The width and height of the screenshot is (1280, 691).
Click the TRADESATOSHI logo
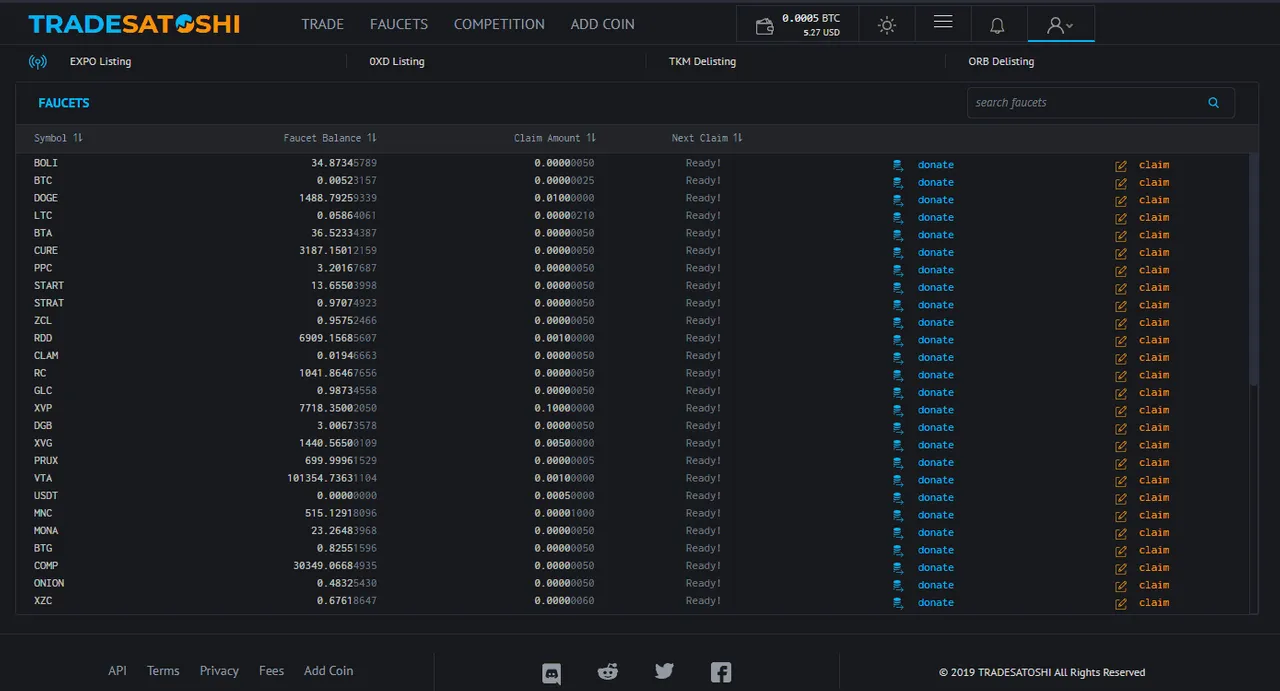tap(134, 24)
